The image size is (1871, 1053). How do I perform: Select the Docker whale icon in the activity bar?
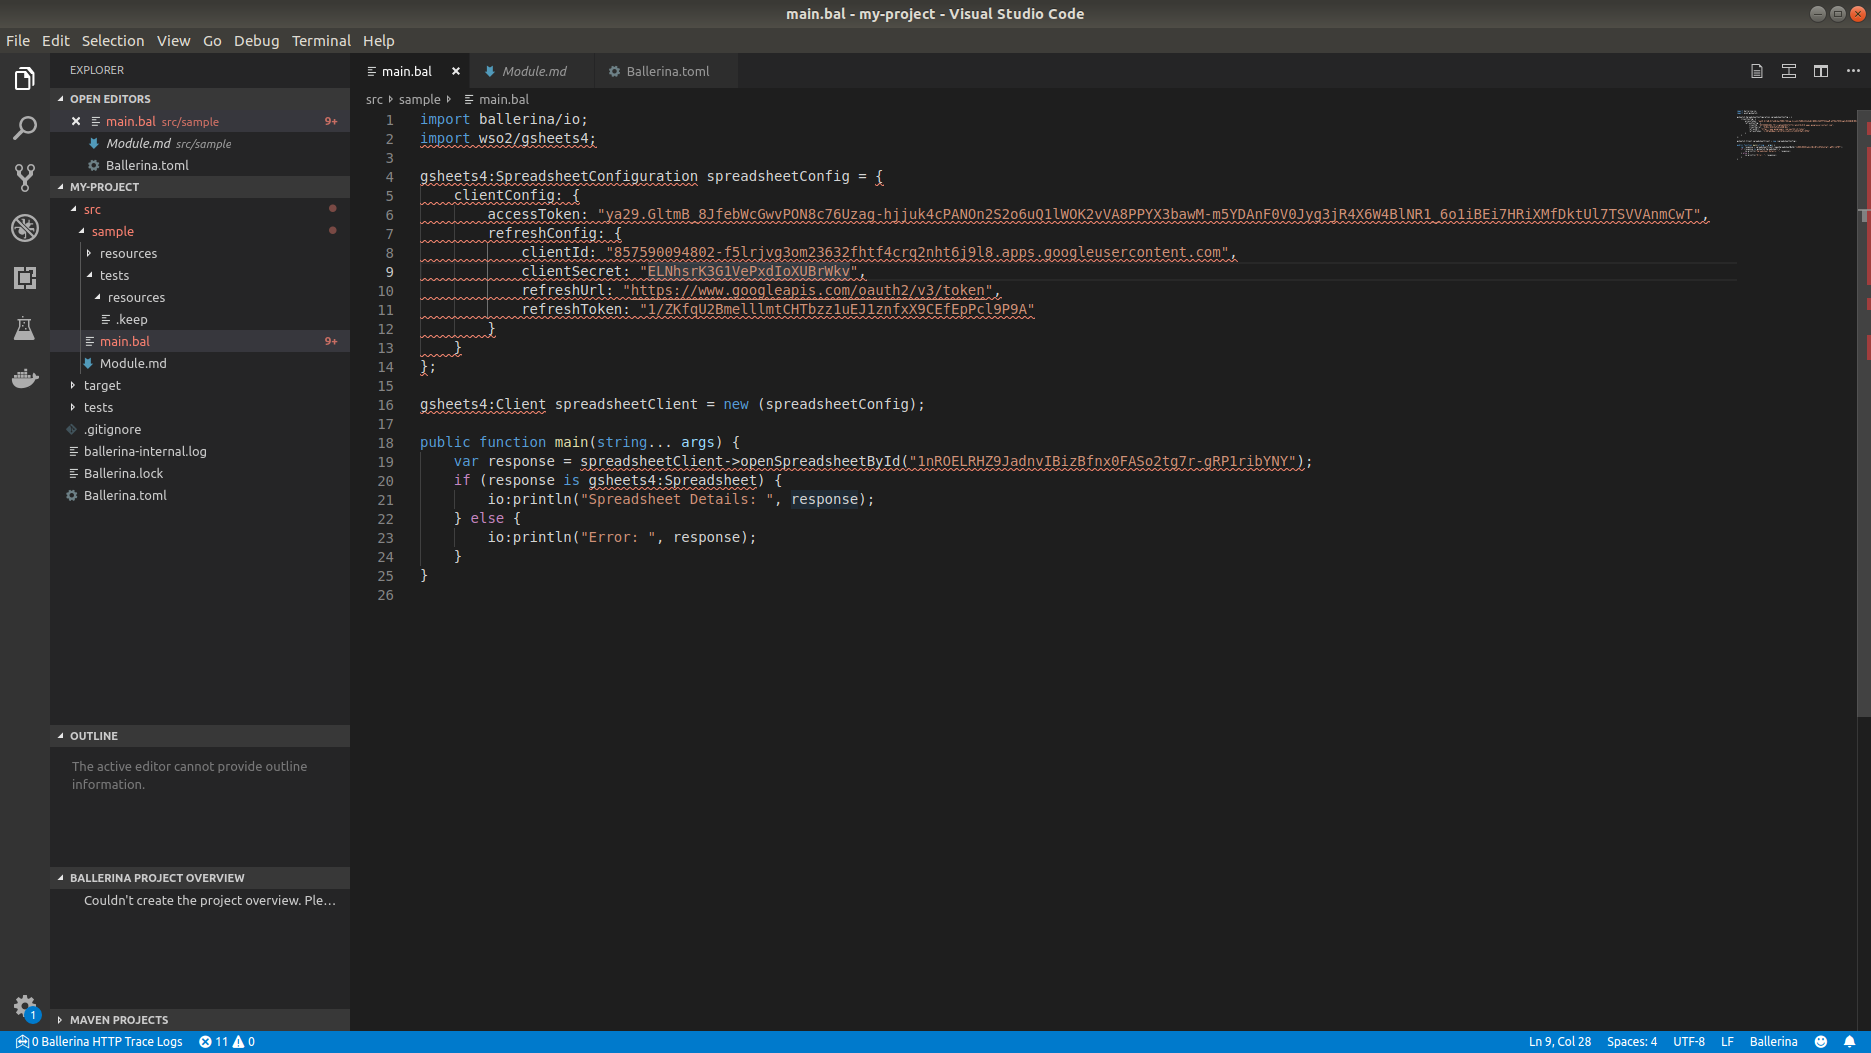point(25,378)
